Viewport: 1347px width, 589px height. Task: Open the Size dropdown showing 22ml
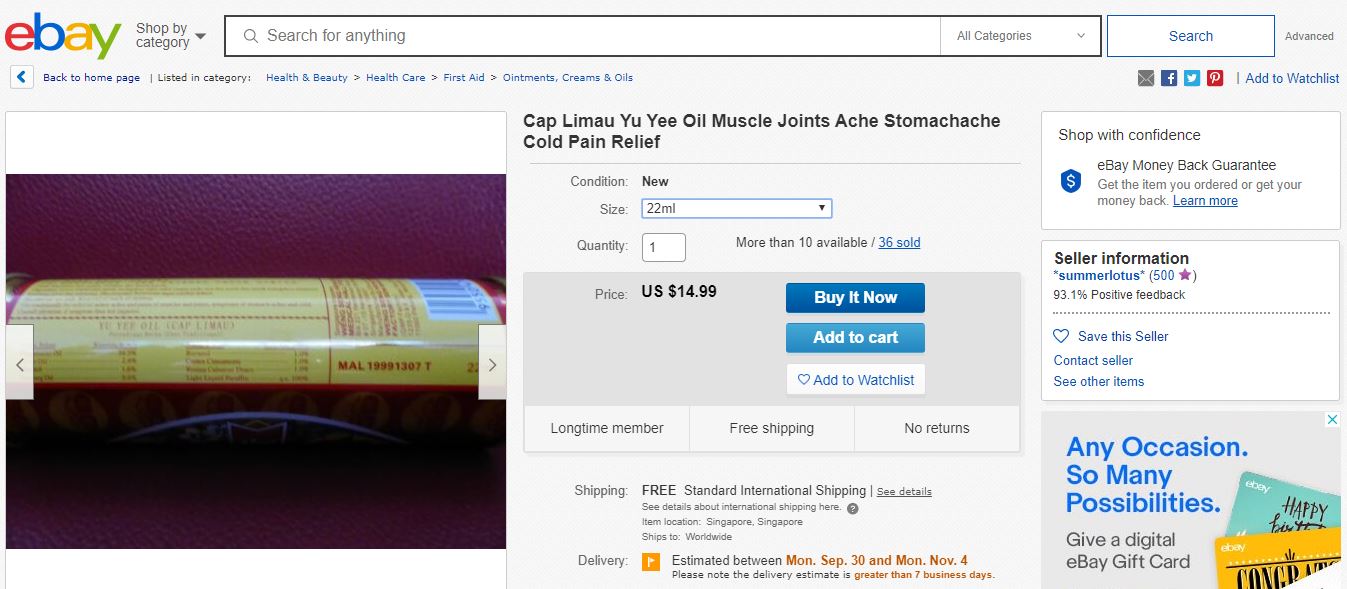coord(736,208)
